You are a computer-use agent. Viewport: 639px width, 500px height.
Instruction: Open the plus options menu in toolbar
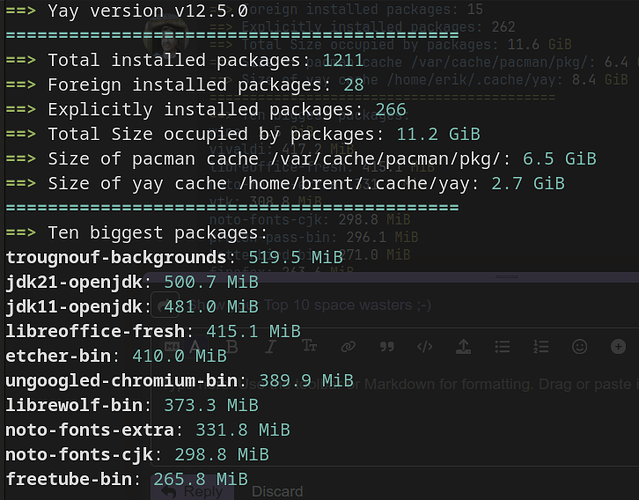tap(618, 347)
